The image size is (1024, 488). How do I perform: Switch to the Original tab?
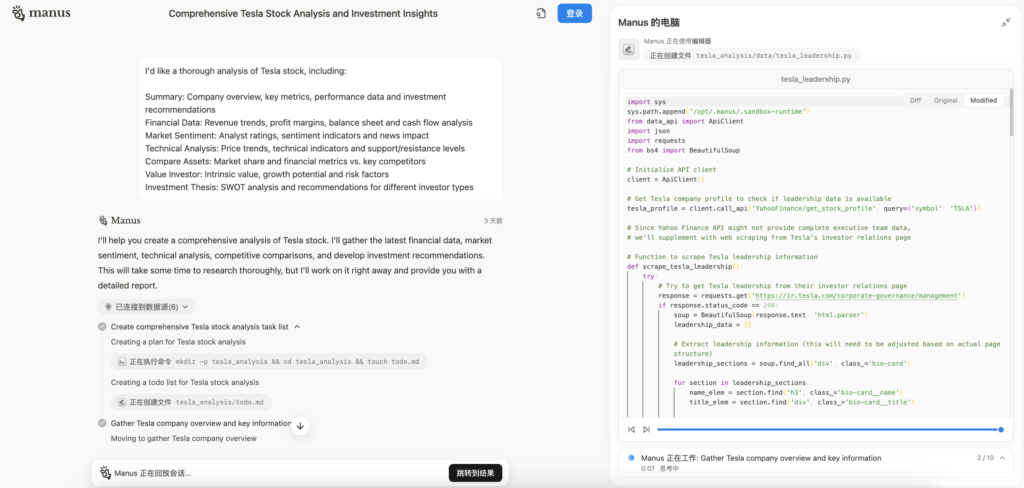coord(945,101)
